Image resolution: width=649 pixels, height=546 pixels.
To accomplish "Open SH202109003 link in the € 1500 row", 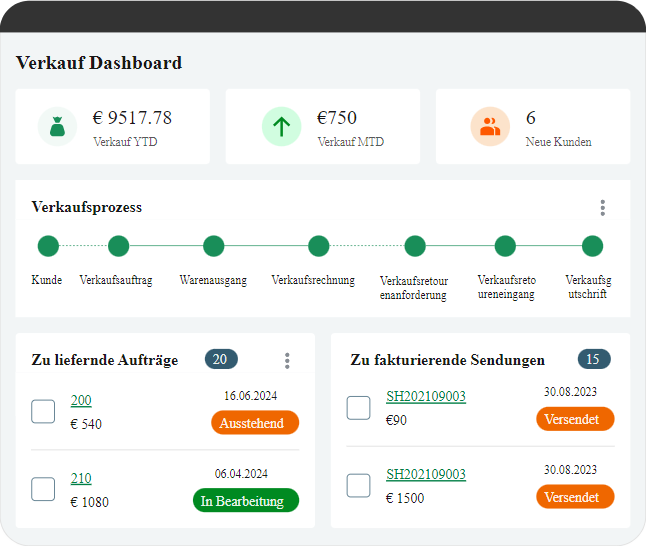I will point(426,474).
